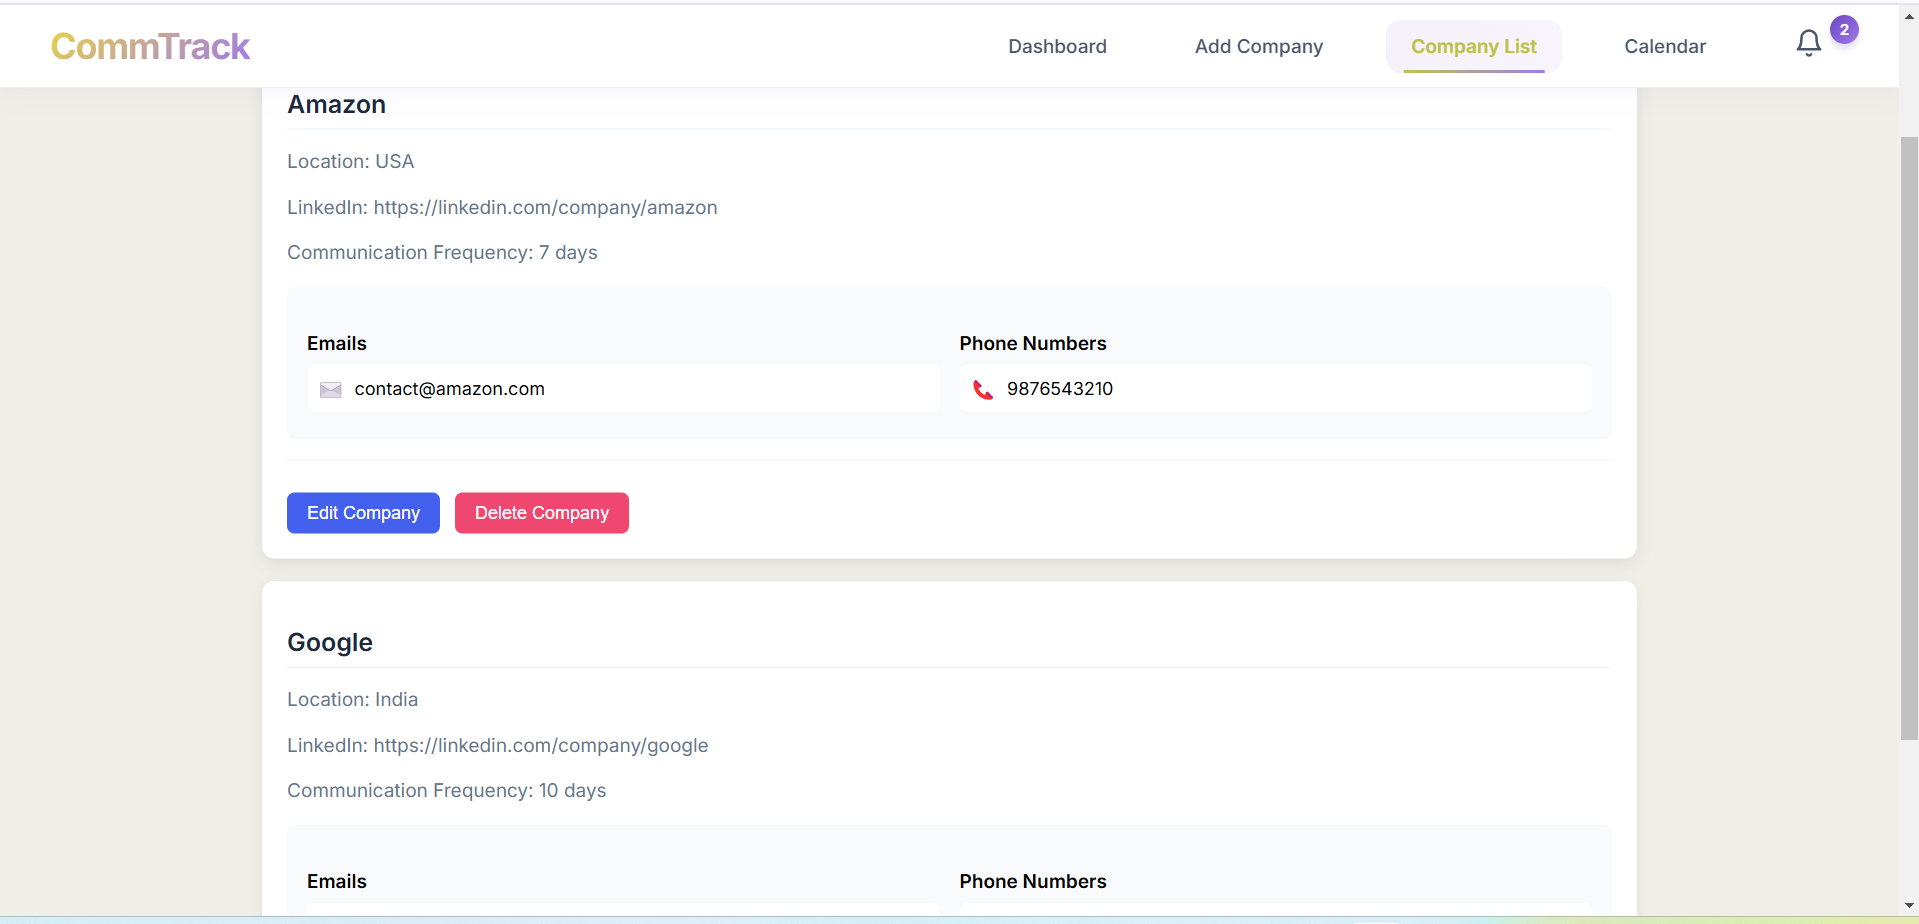This screenshot has width=1919, height=924.
Task: Click the notification count badge showing 2
Action: 1844,30
